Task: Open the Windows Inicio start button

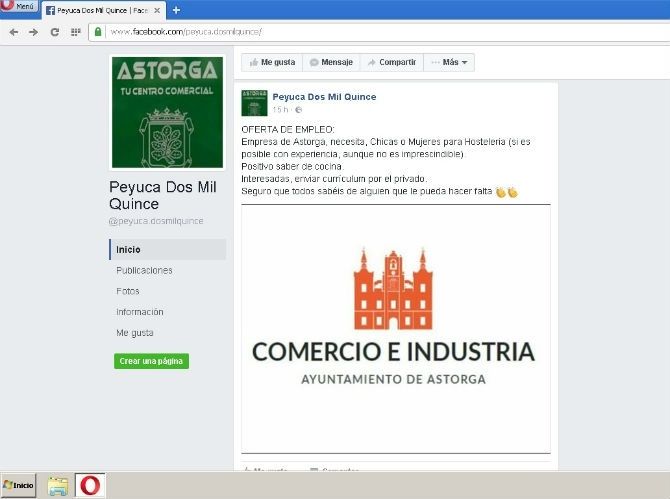Action: 18,485
